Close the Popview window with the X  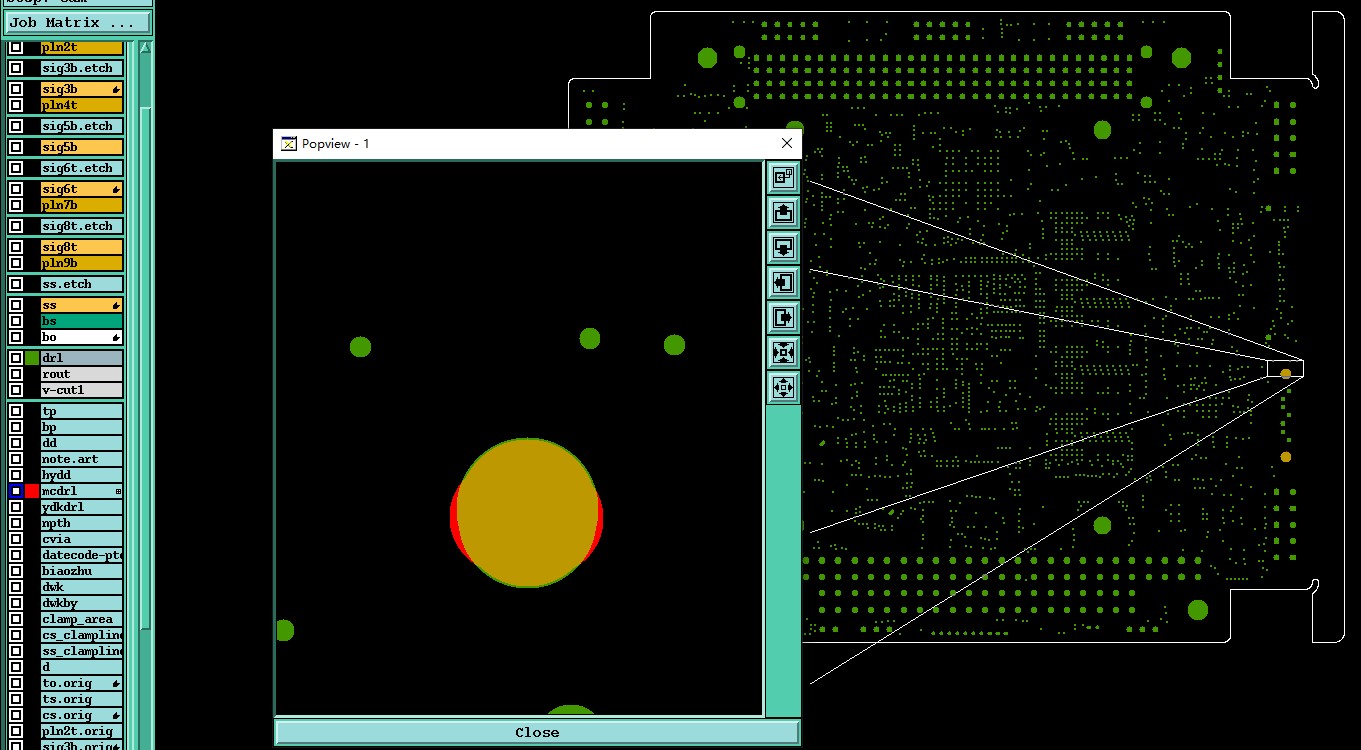tap(787, 144)
